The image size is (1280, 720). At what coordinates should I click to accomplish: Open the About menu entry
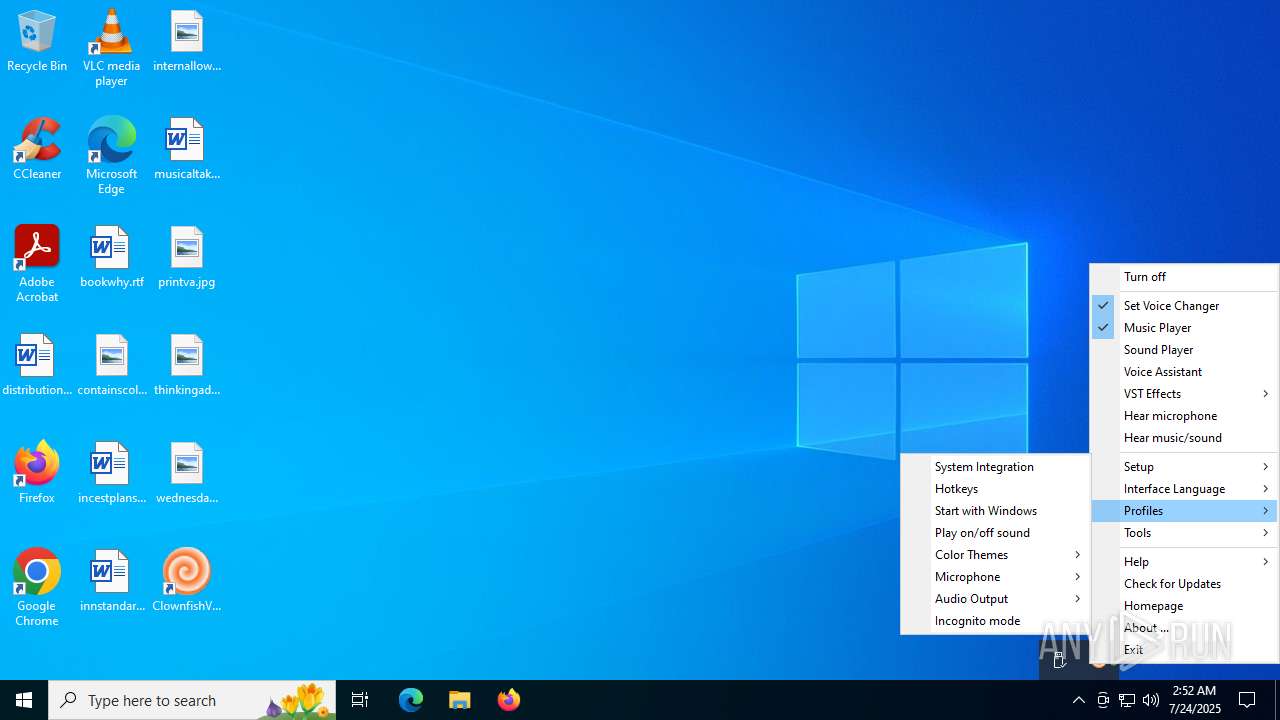click(x=1184, y=628)
